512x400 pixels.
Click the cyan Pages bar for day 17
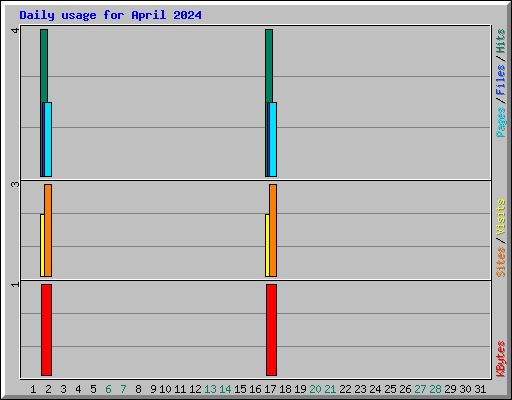[x=273, y=139]
